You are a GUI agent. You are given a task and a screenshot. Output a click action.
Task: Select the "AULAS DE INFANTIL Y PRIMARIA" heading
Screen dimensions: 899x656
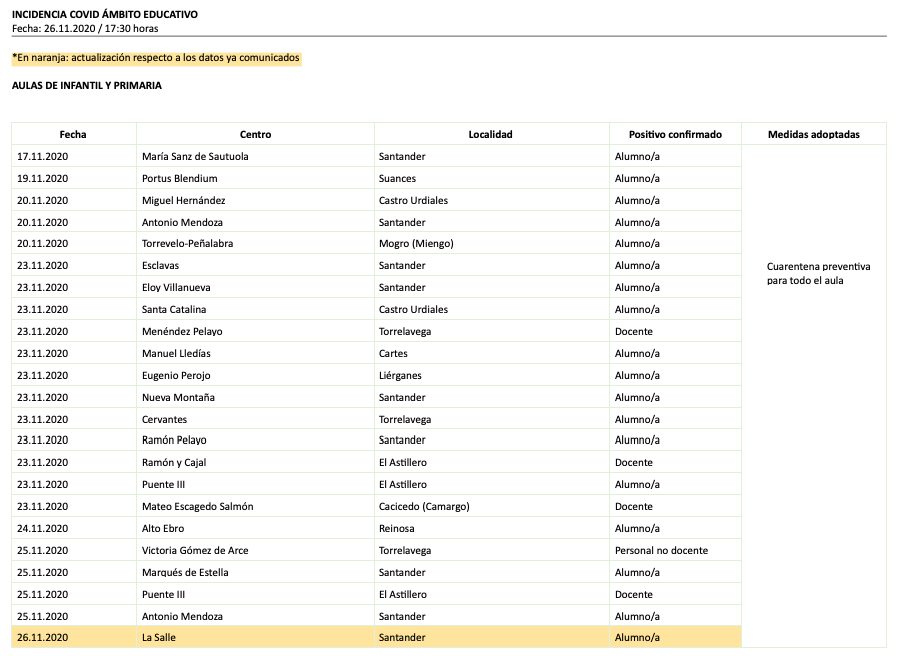click(87, 86)
